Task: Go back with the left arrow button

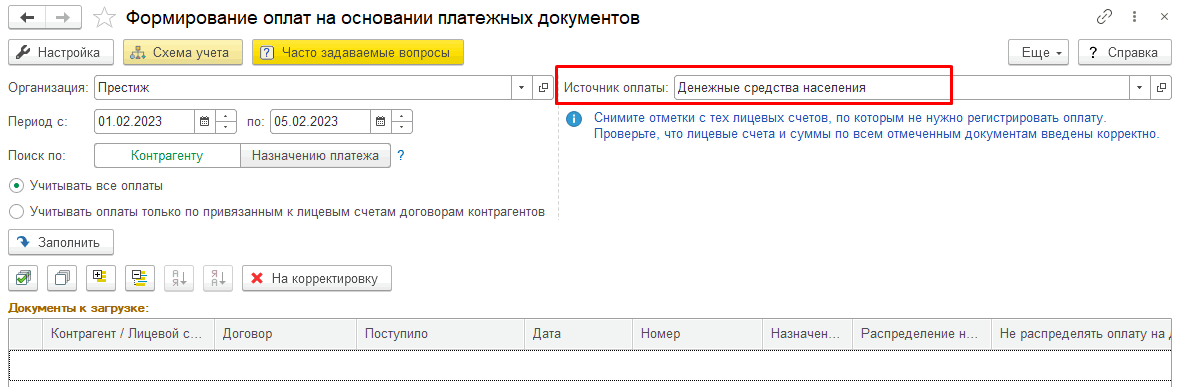Action: tap(27, 18)
